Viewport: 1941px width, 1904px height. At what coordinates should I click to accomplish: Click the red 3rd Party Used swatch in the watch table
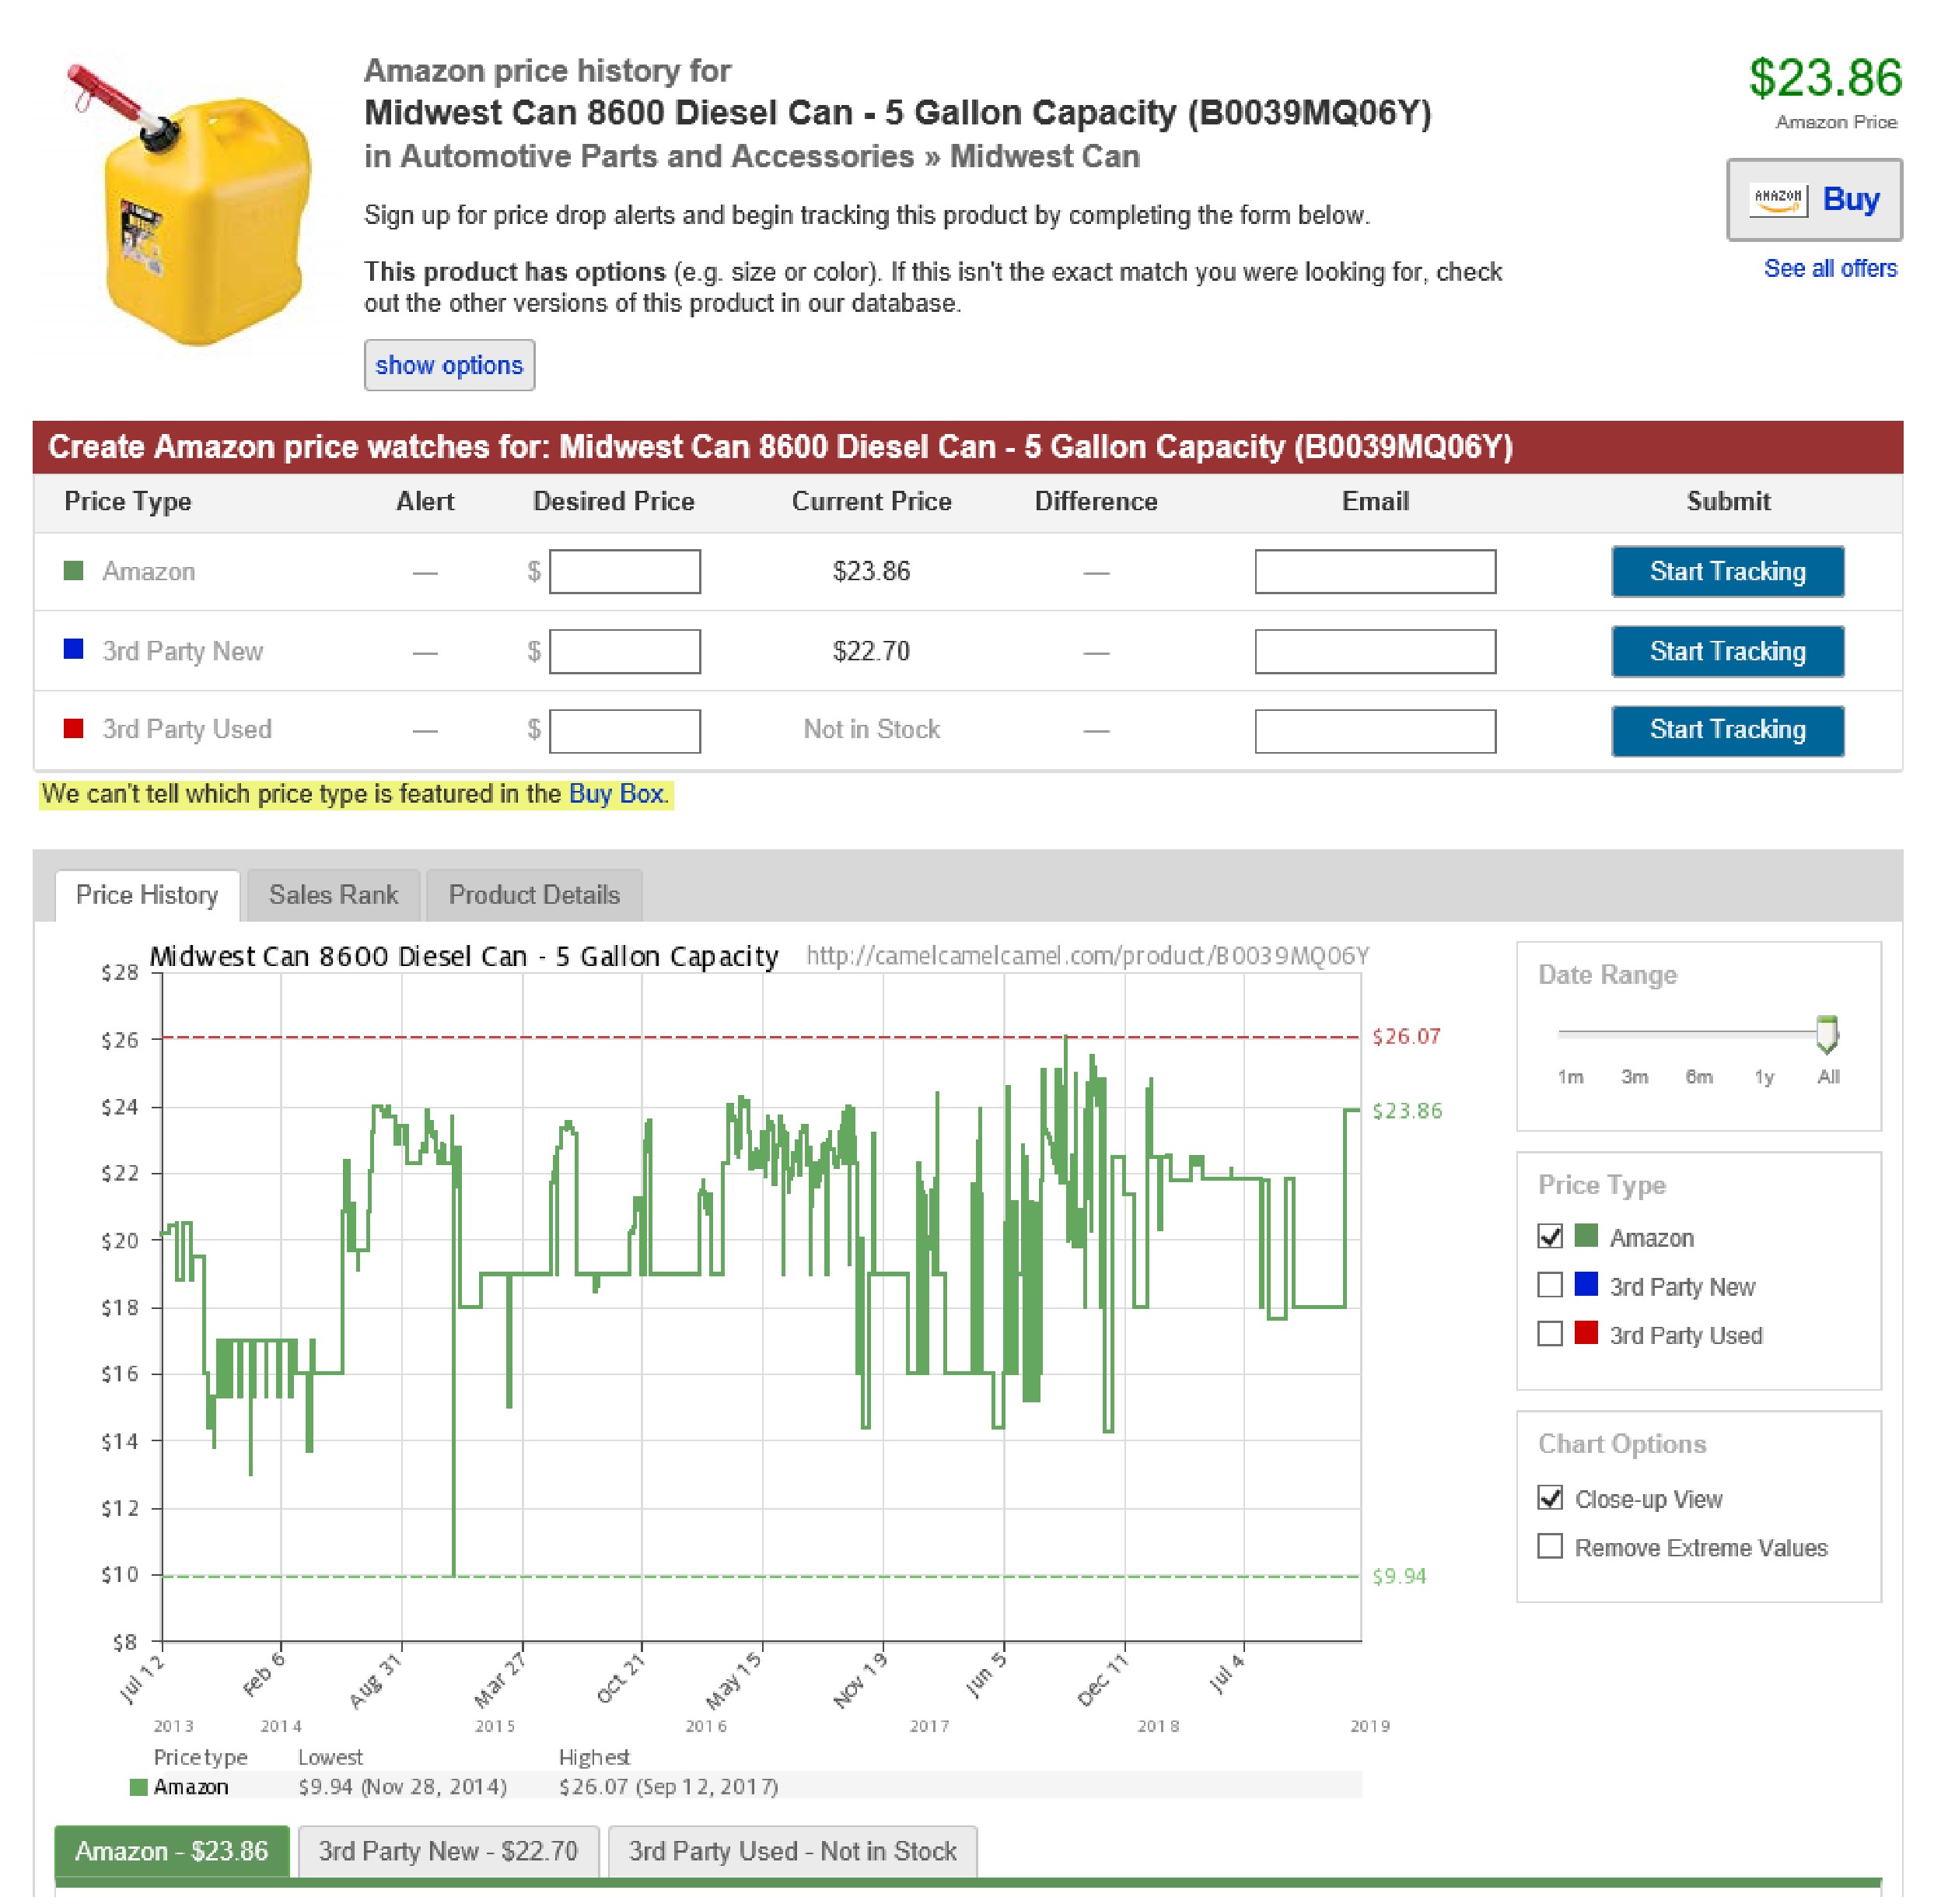[73, 729]
